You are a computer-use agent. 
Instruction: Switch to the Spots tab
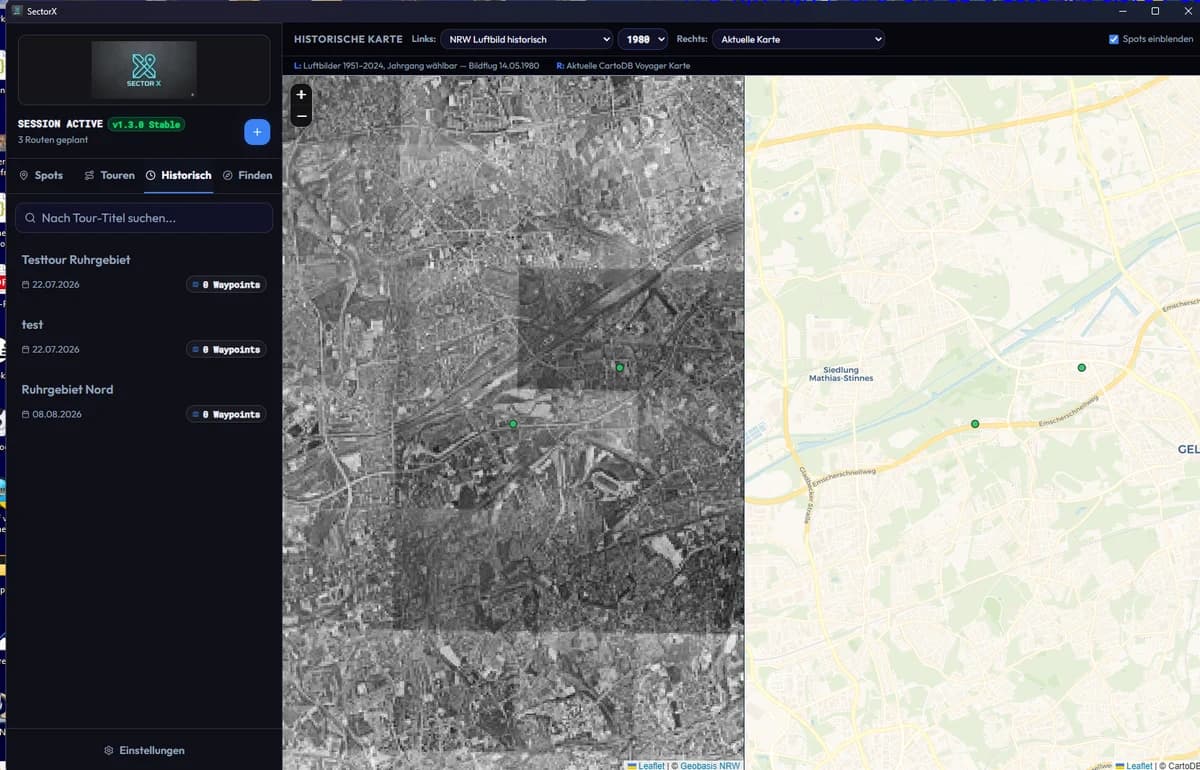(x=41, y=175)
